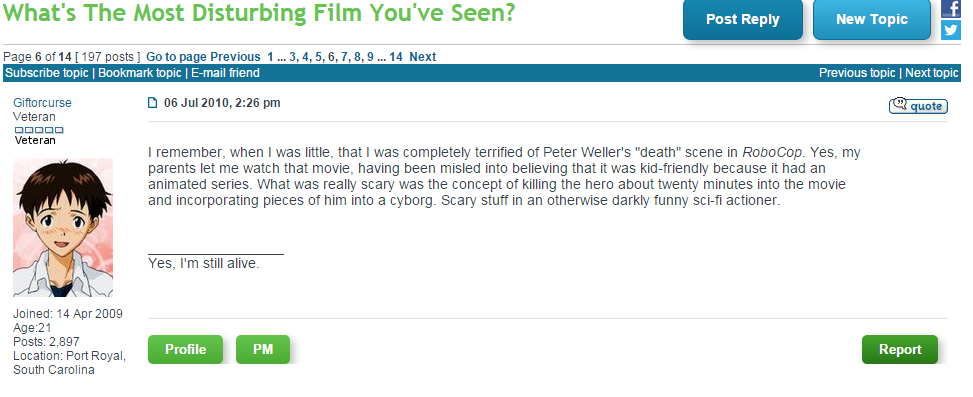Bookmark this topic
This screenshot has width=973, height=397.
140,73
